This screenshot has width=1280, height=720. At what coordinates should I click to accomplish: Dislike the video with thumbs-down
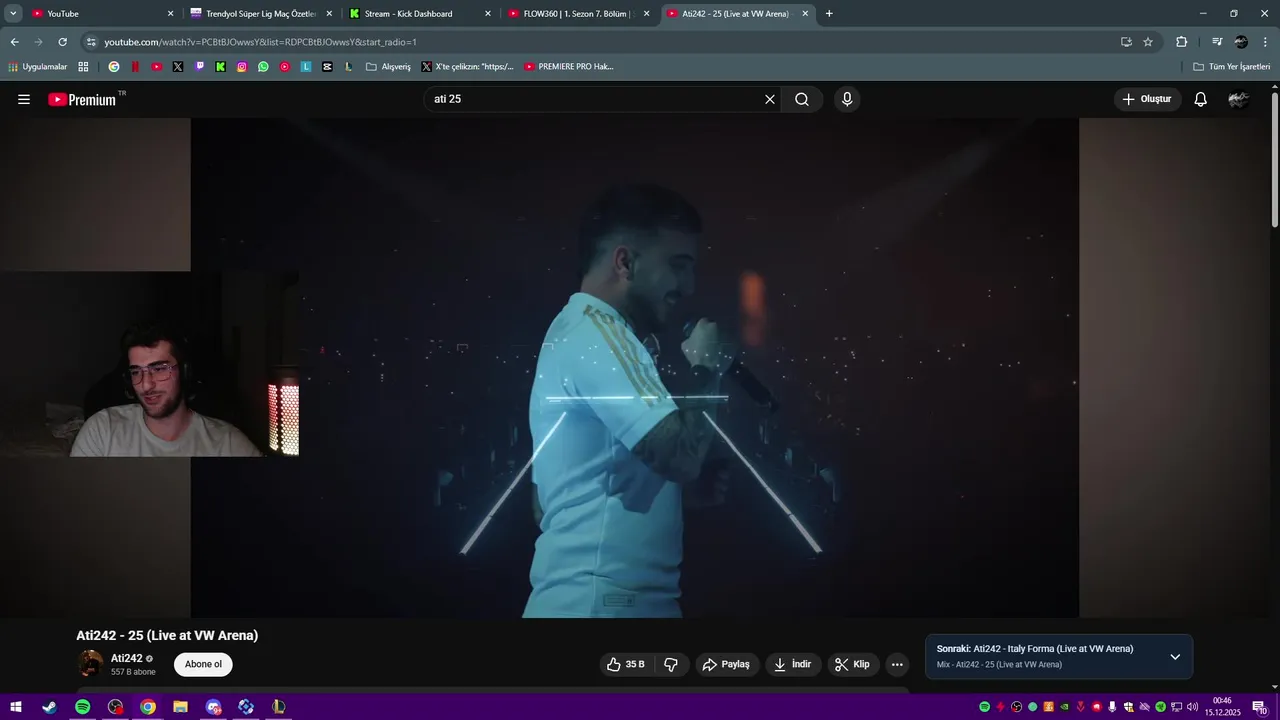point(671,664)
